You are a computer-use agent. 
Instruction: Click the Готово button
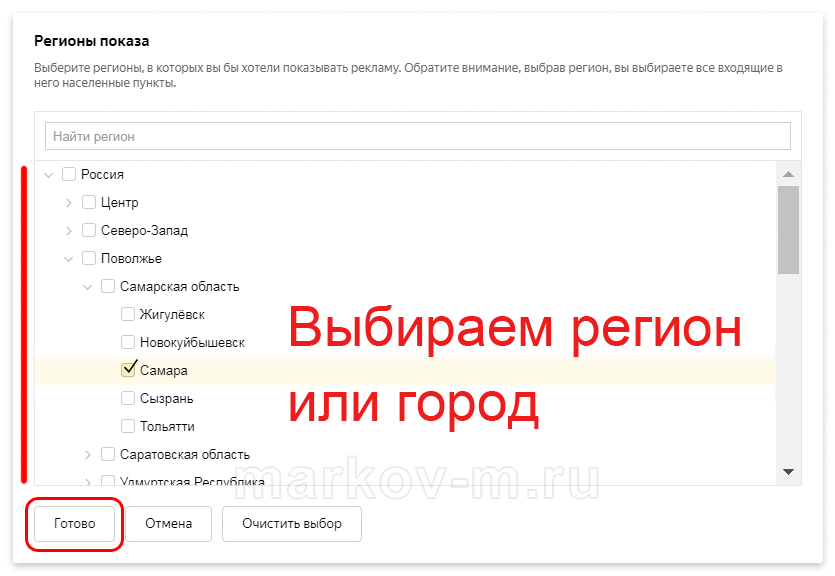pyautogui.click(x=75, y=524)
